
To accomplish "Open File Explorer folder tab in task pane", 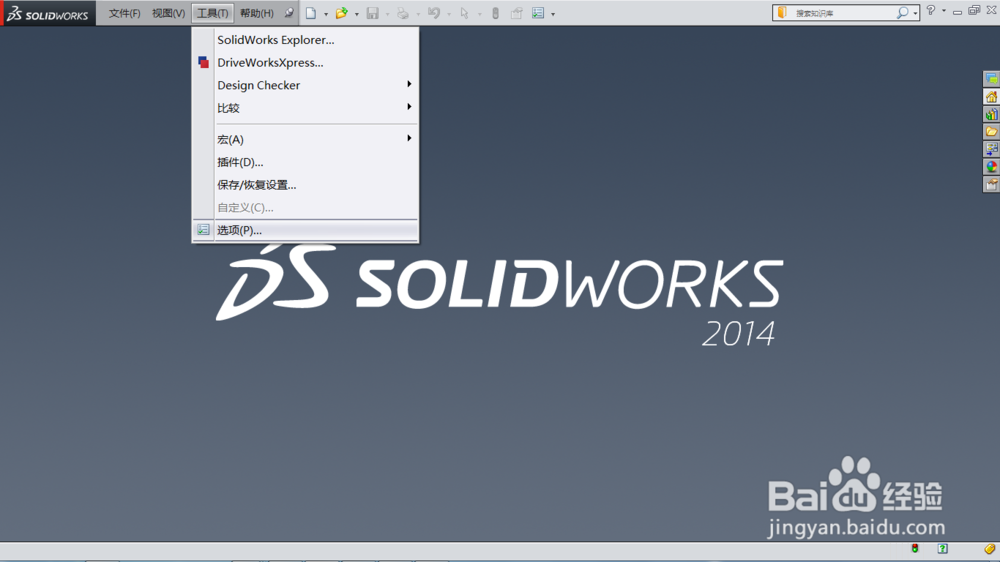I will pyautogui.click(x=991, y=132).
